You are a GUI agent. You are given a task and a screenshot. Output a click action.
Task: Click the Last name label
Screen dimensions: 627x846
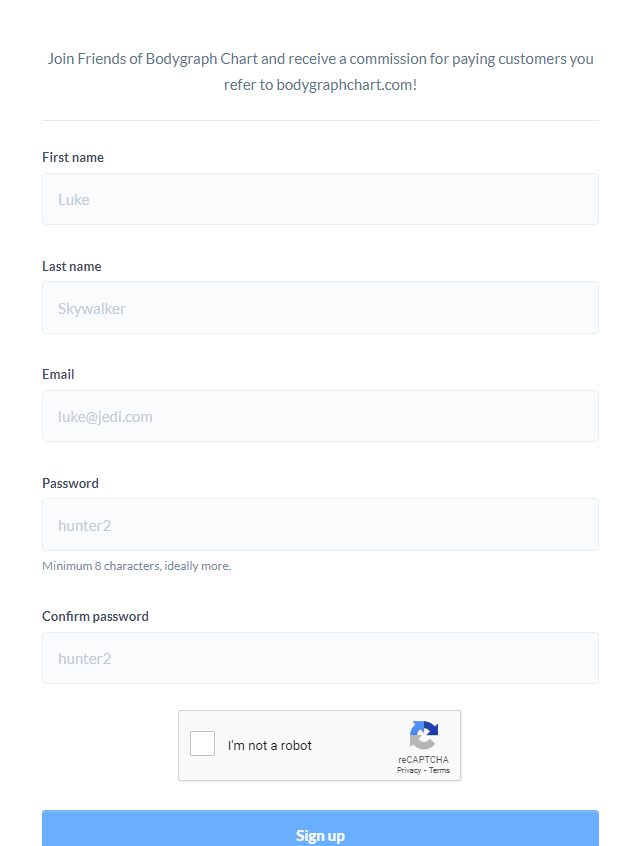coord(72,267)
